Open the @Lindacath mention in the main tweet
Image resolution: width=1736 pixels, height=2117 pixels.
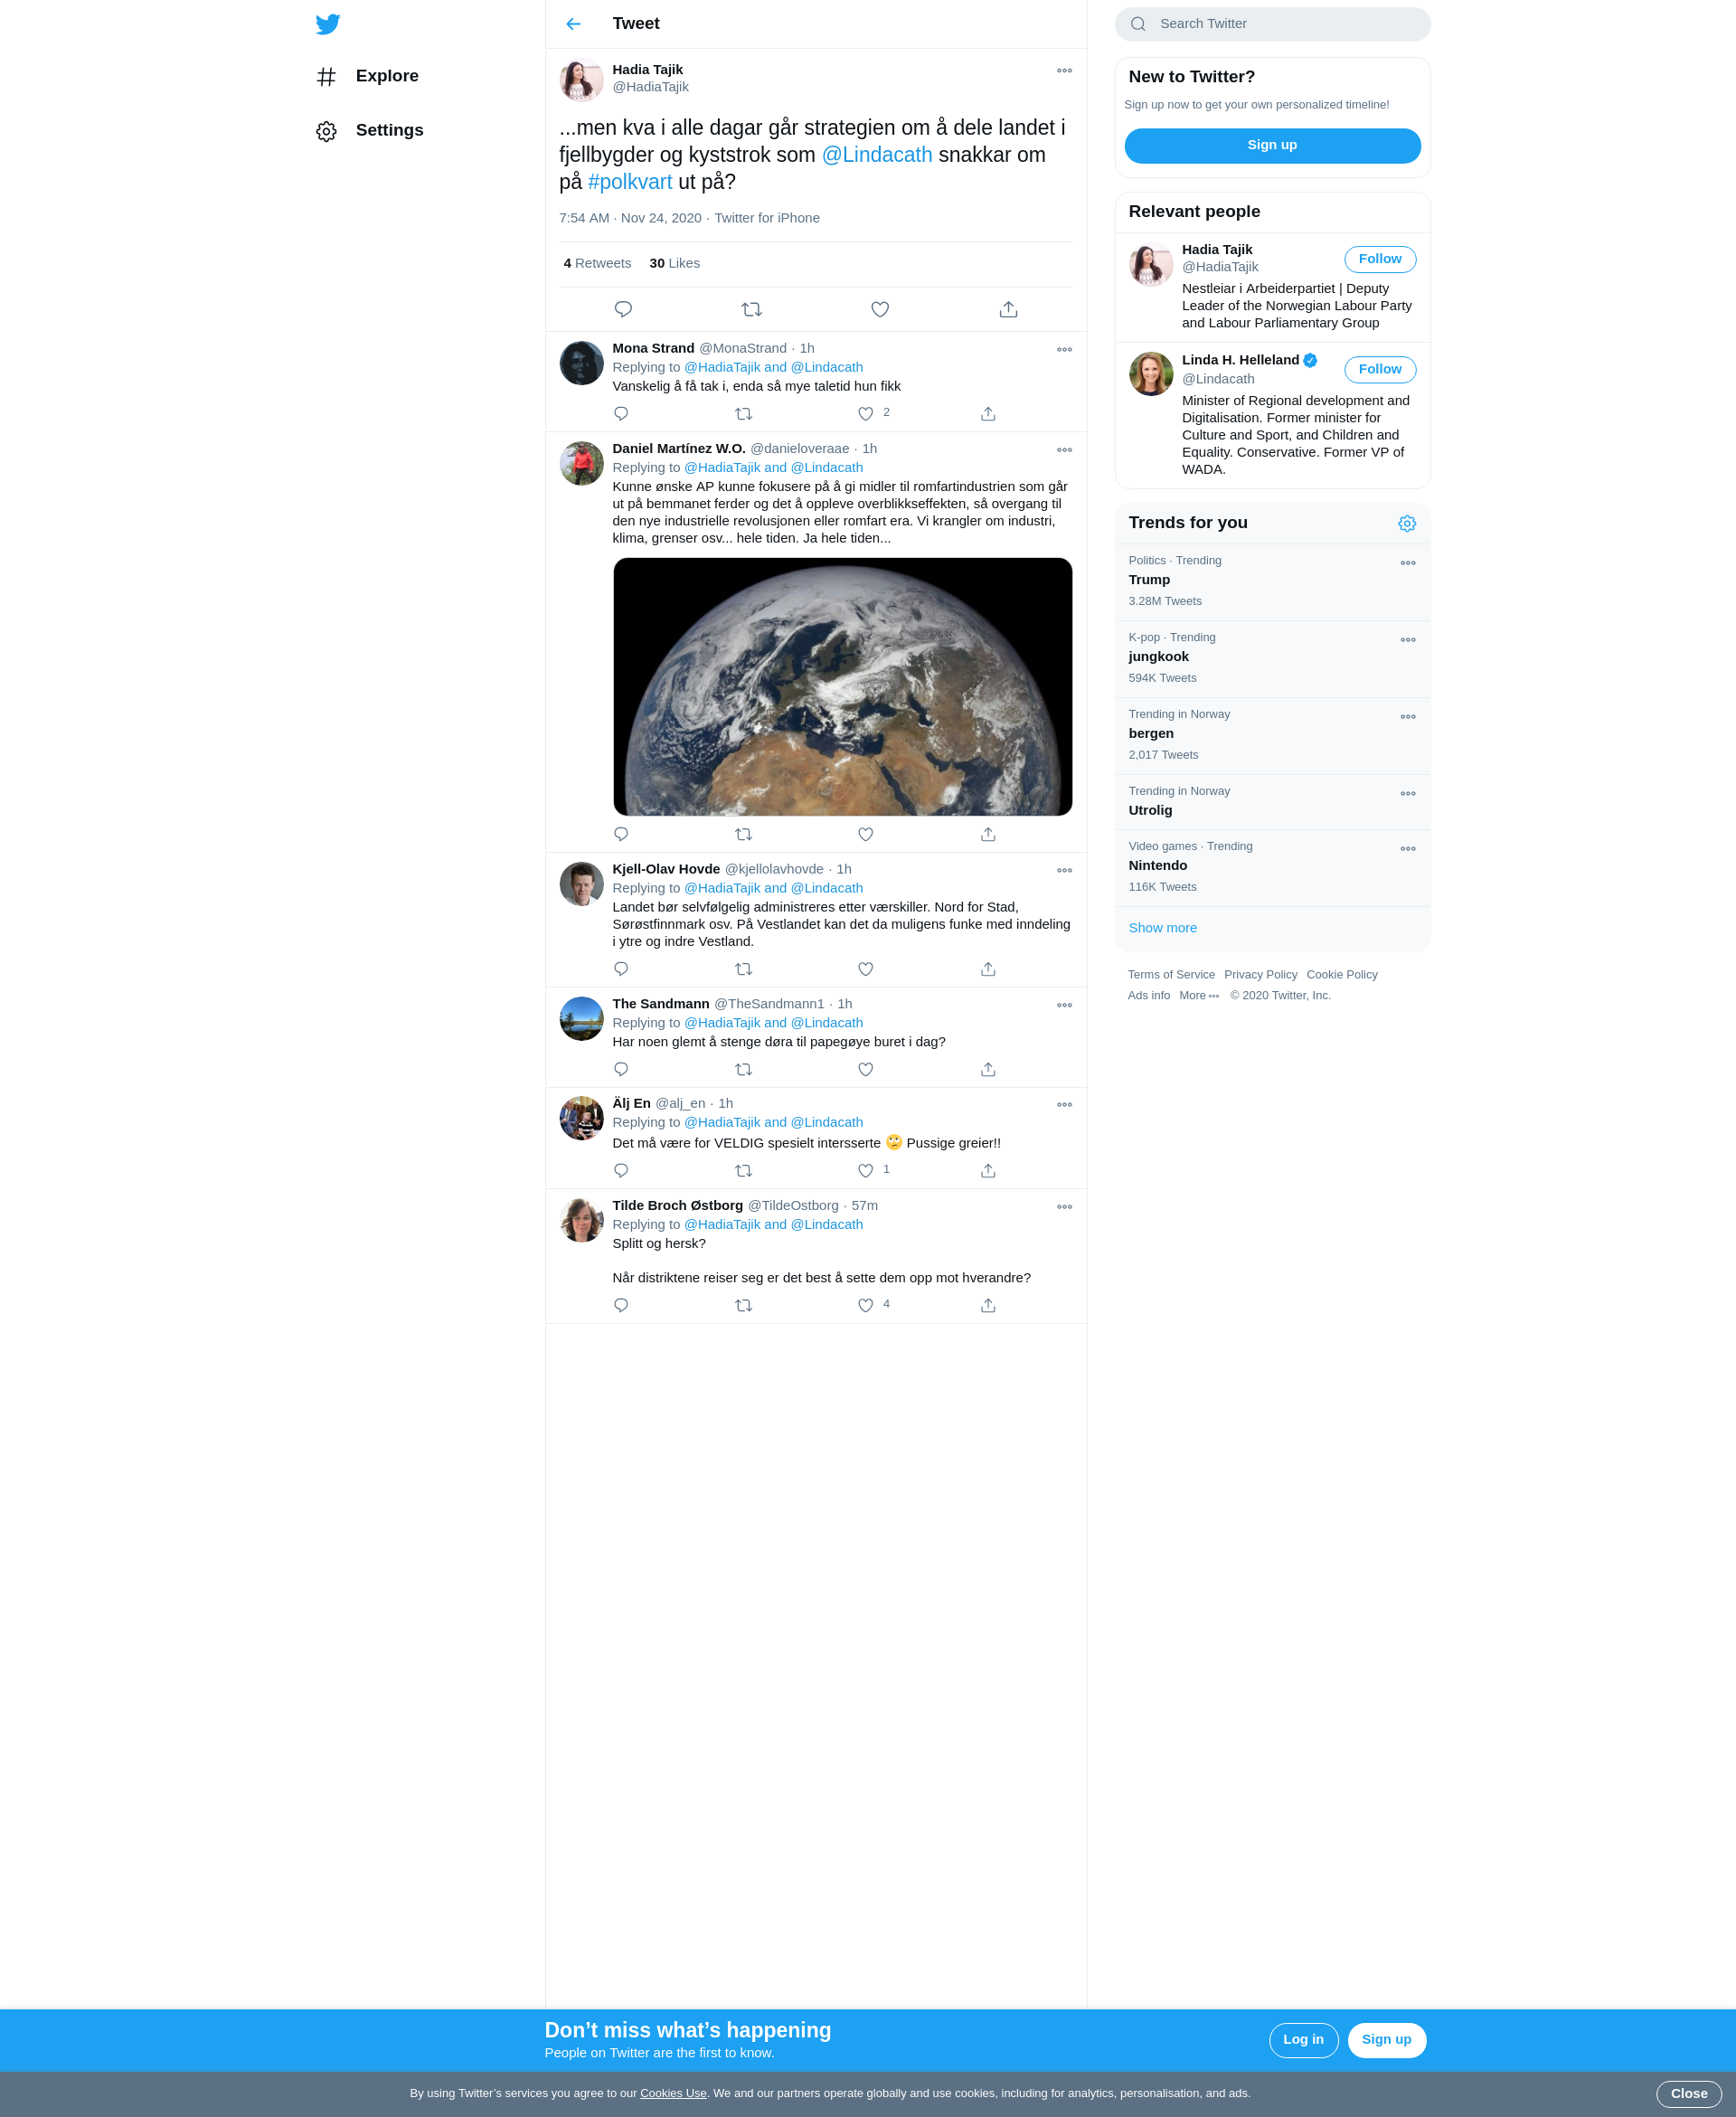877,155
